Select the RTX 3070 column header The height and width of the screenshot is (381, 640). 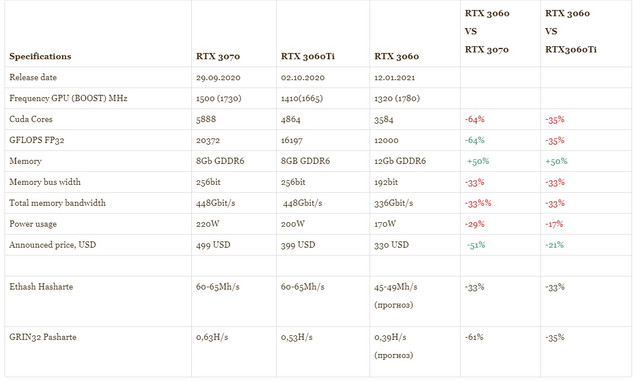click(218, 56)
